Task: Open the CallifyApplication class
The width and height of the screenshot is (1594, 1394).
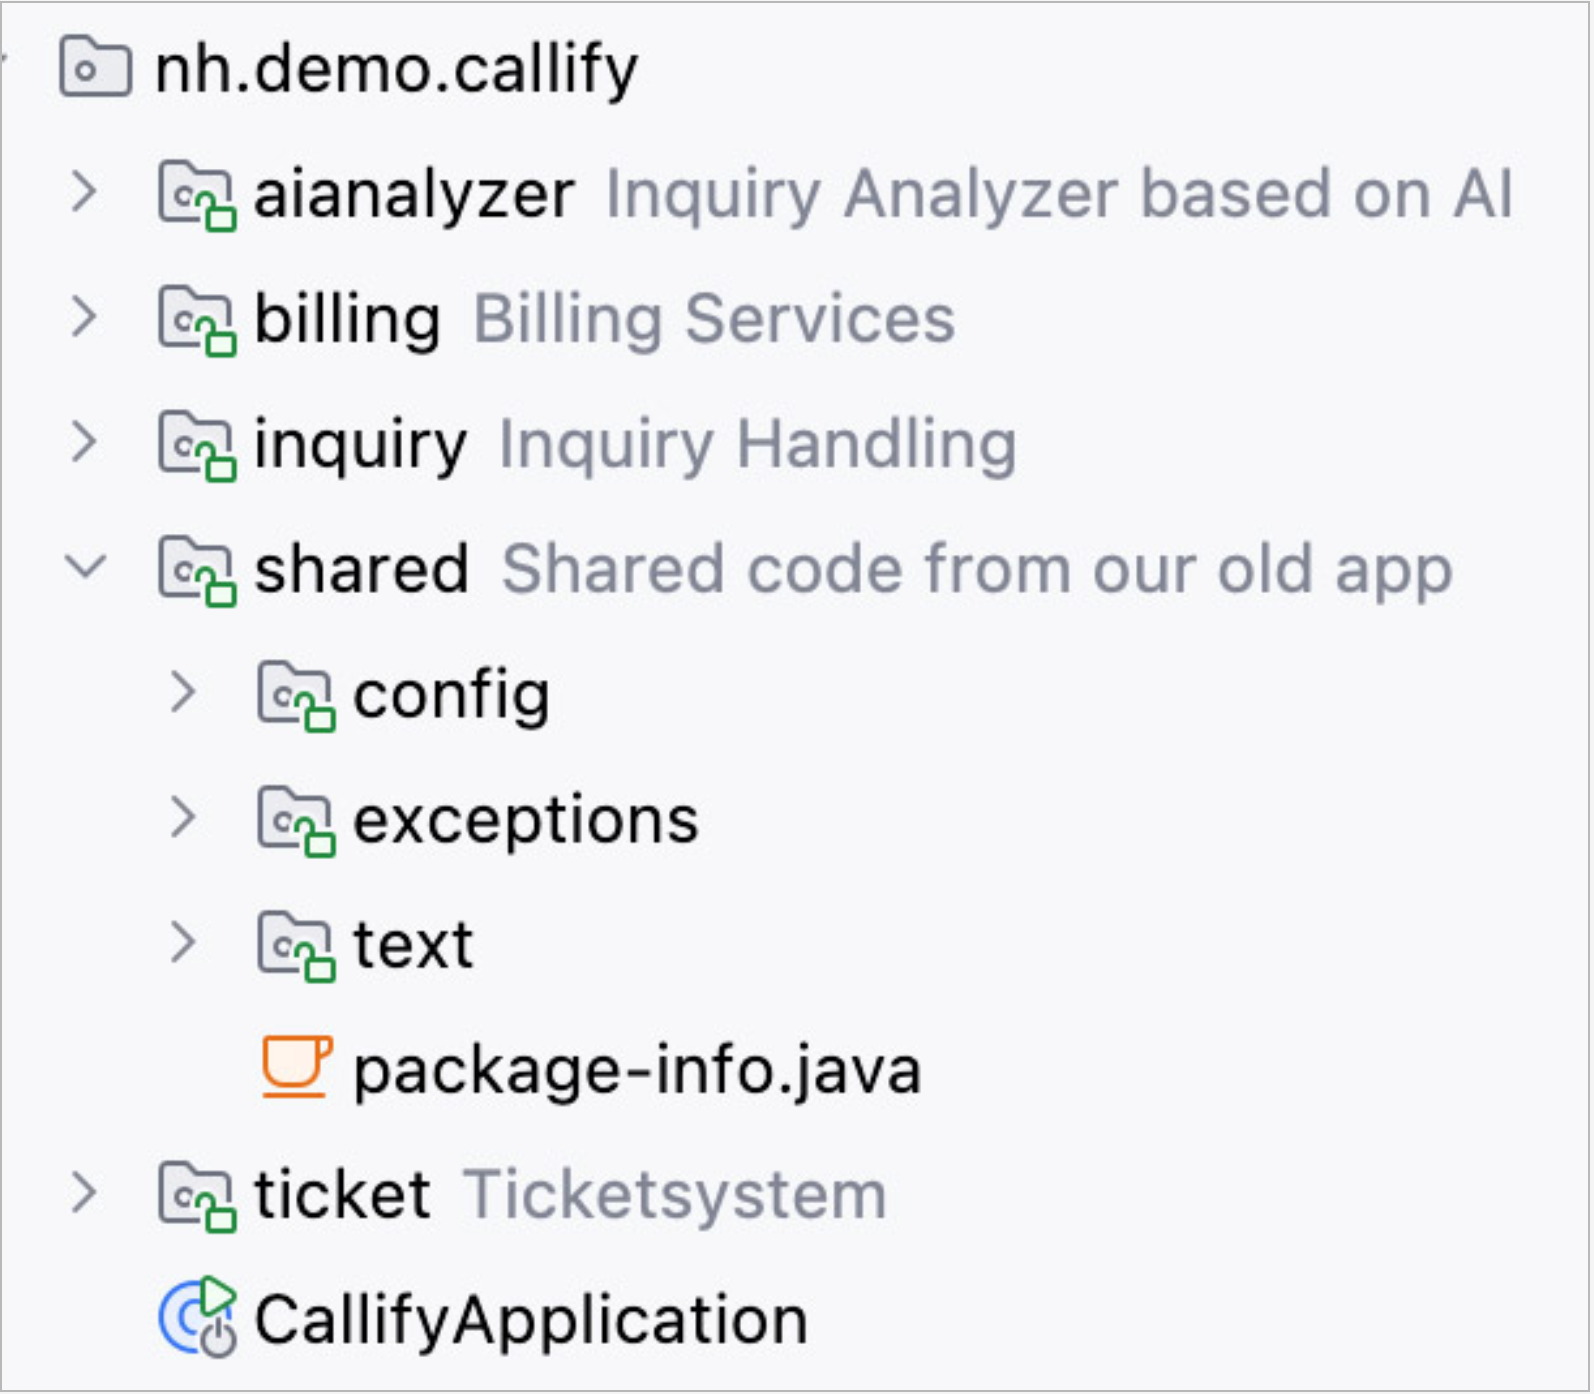Action: click(x=530, y=1320)
